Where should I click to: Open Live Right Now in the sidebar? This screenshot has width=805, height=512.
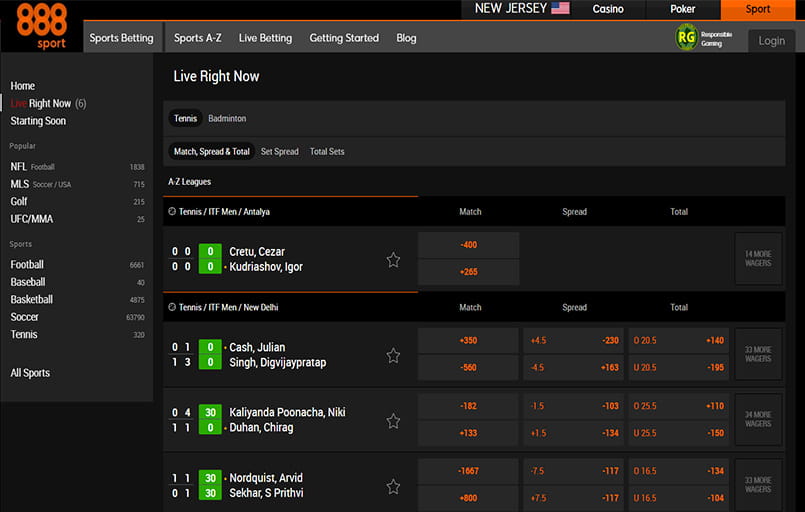[48, 103]
